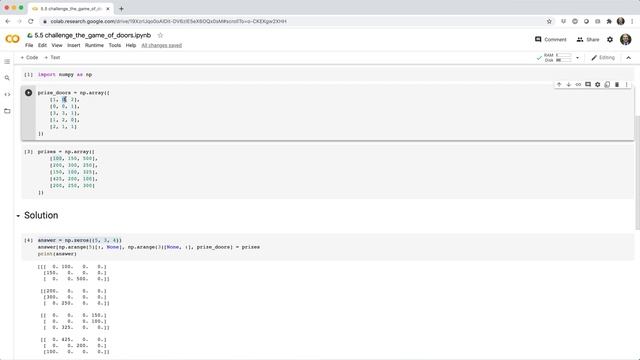The height and width of the screenshot is (360, 640).
Task: Close the Colab notebook browser tab
Action: point(108,9)
